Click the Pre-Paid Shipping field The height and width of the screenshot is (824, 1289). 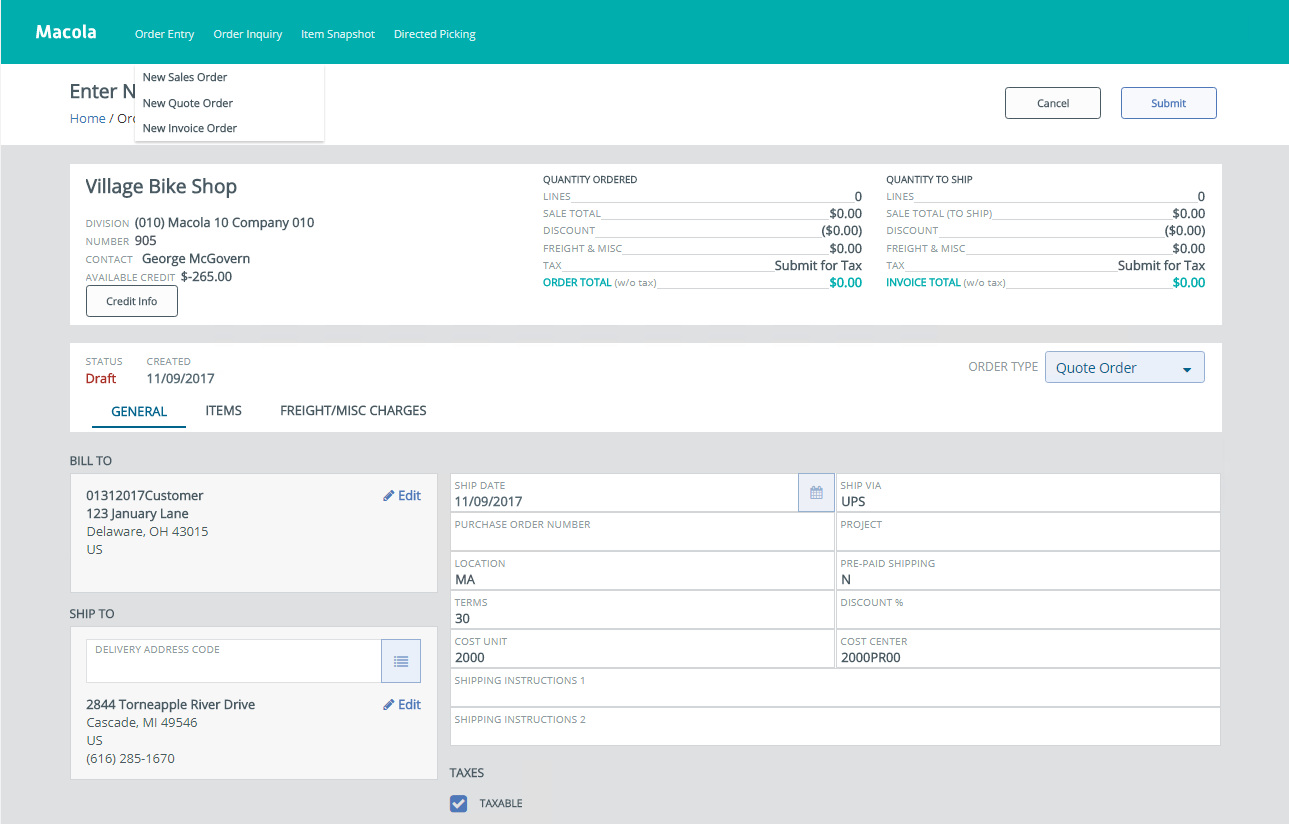[x=1028, y=571]
